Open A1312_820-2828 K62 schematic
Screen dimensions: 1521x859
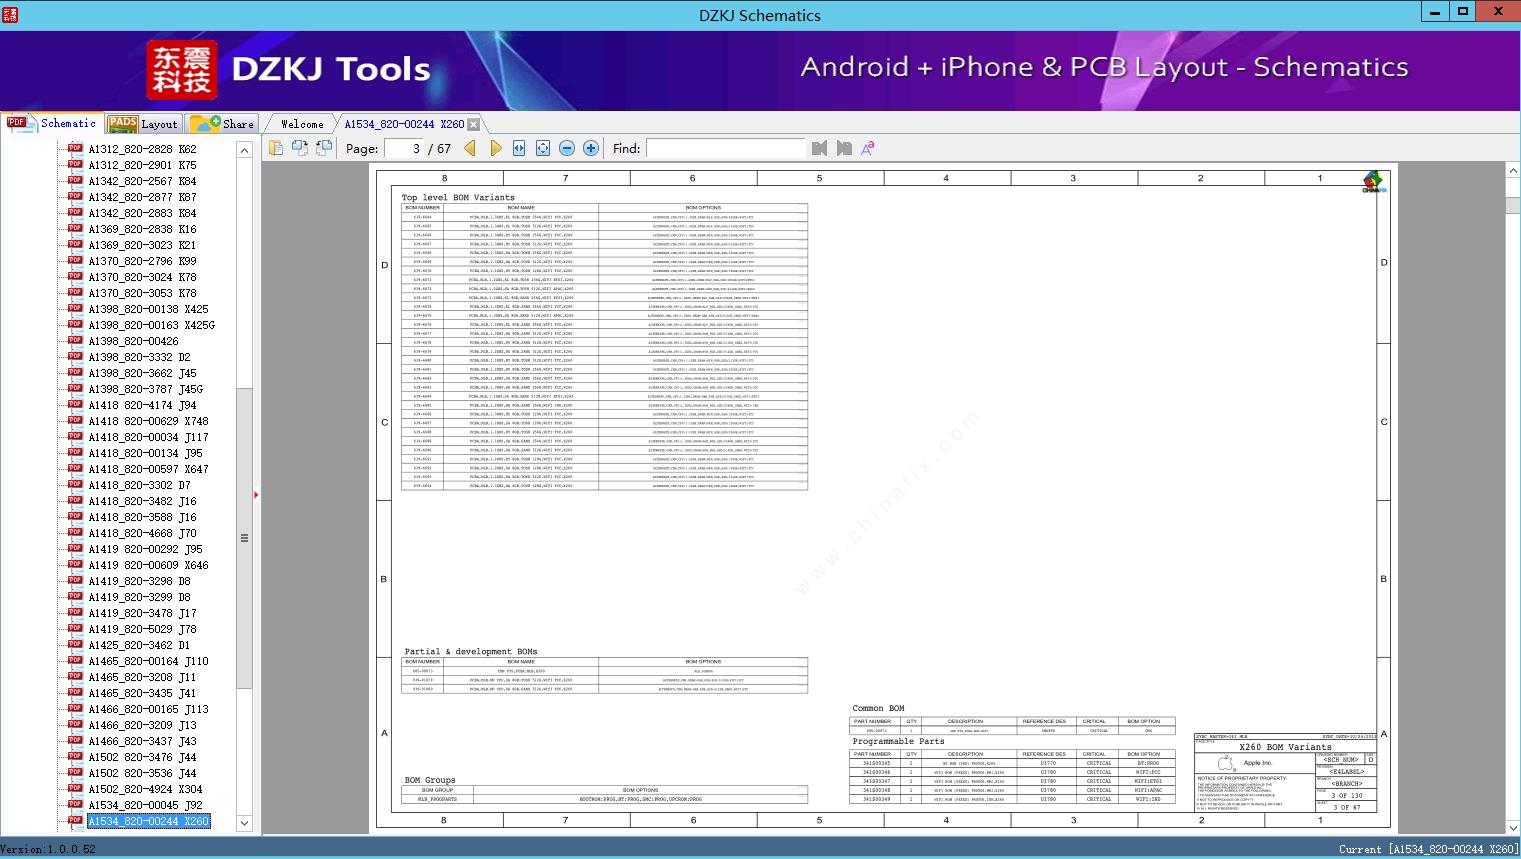142,149
